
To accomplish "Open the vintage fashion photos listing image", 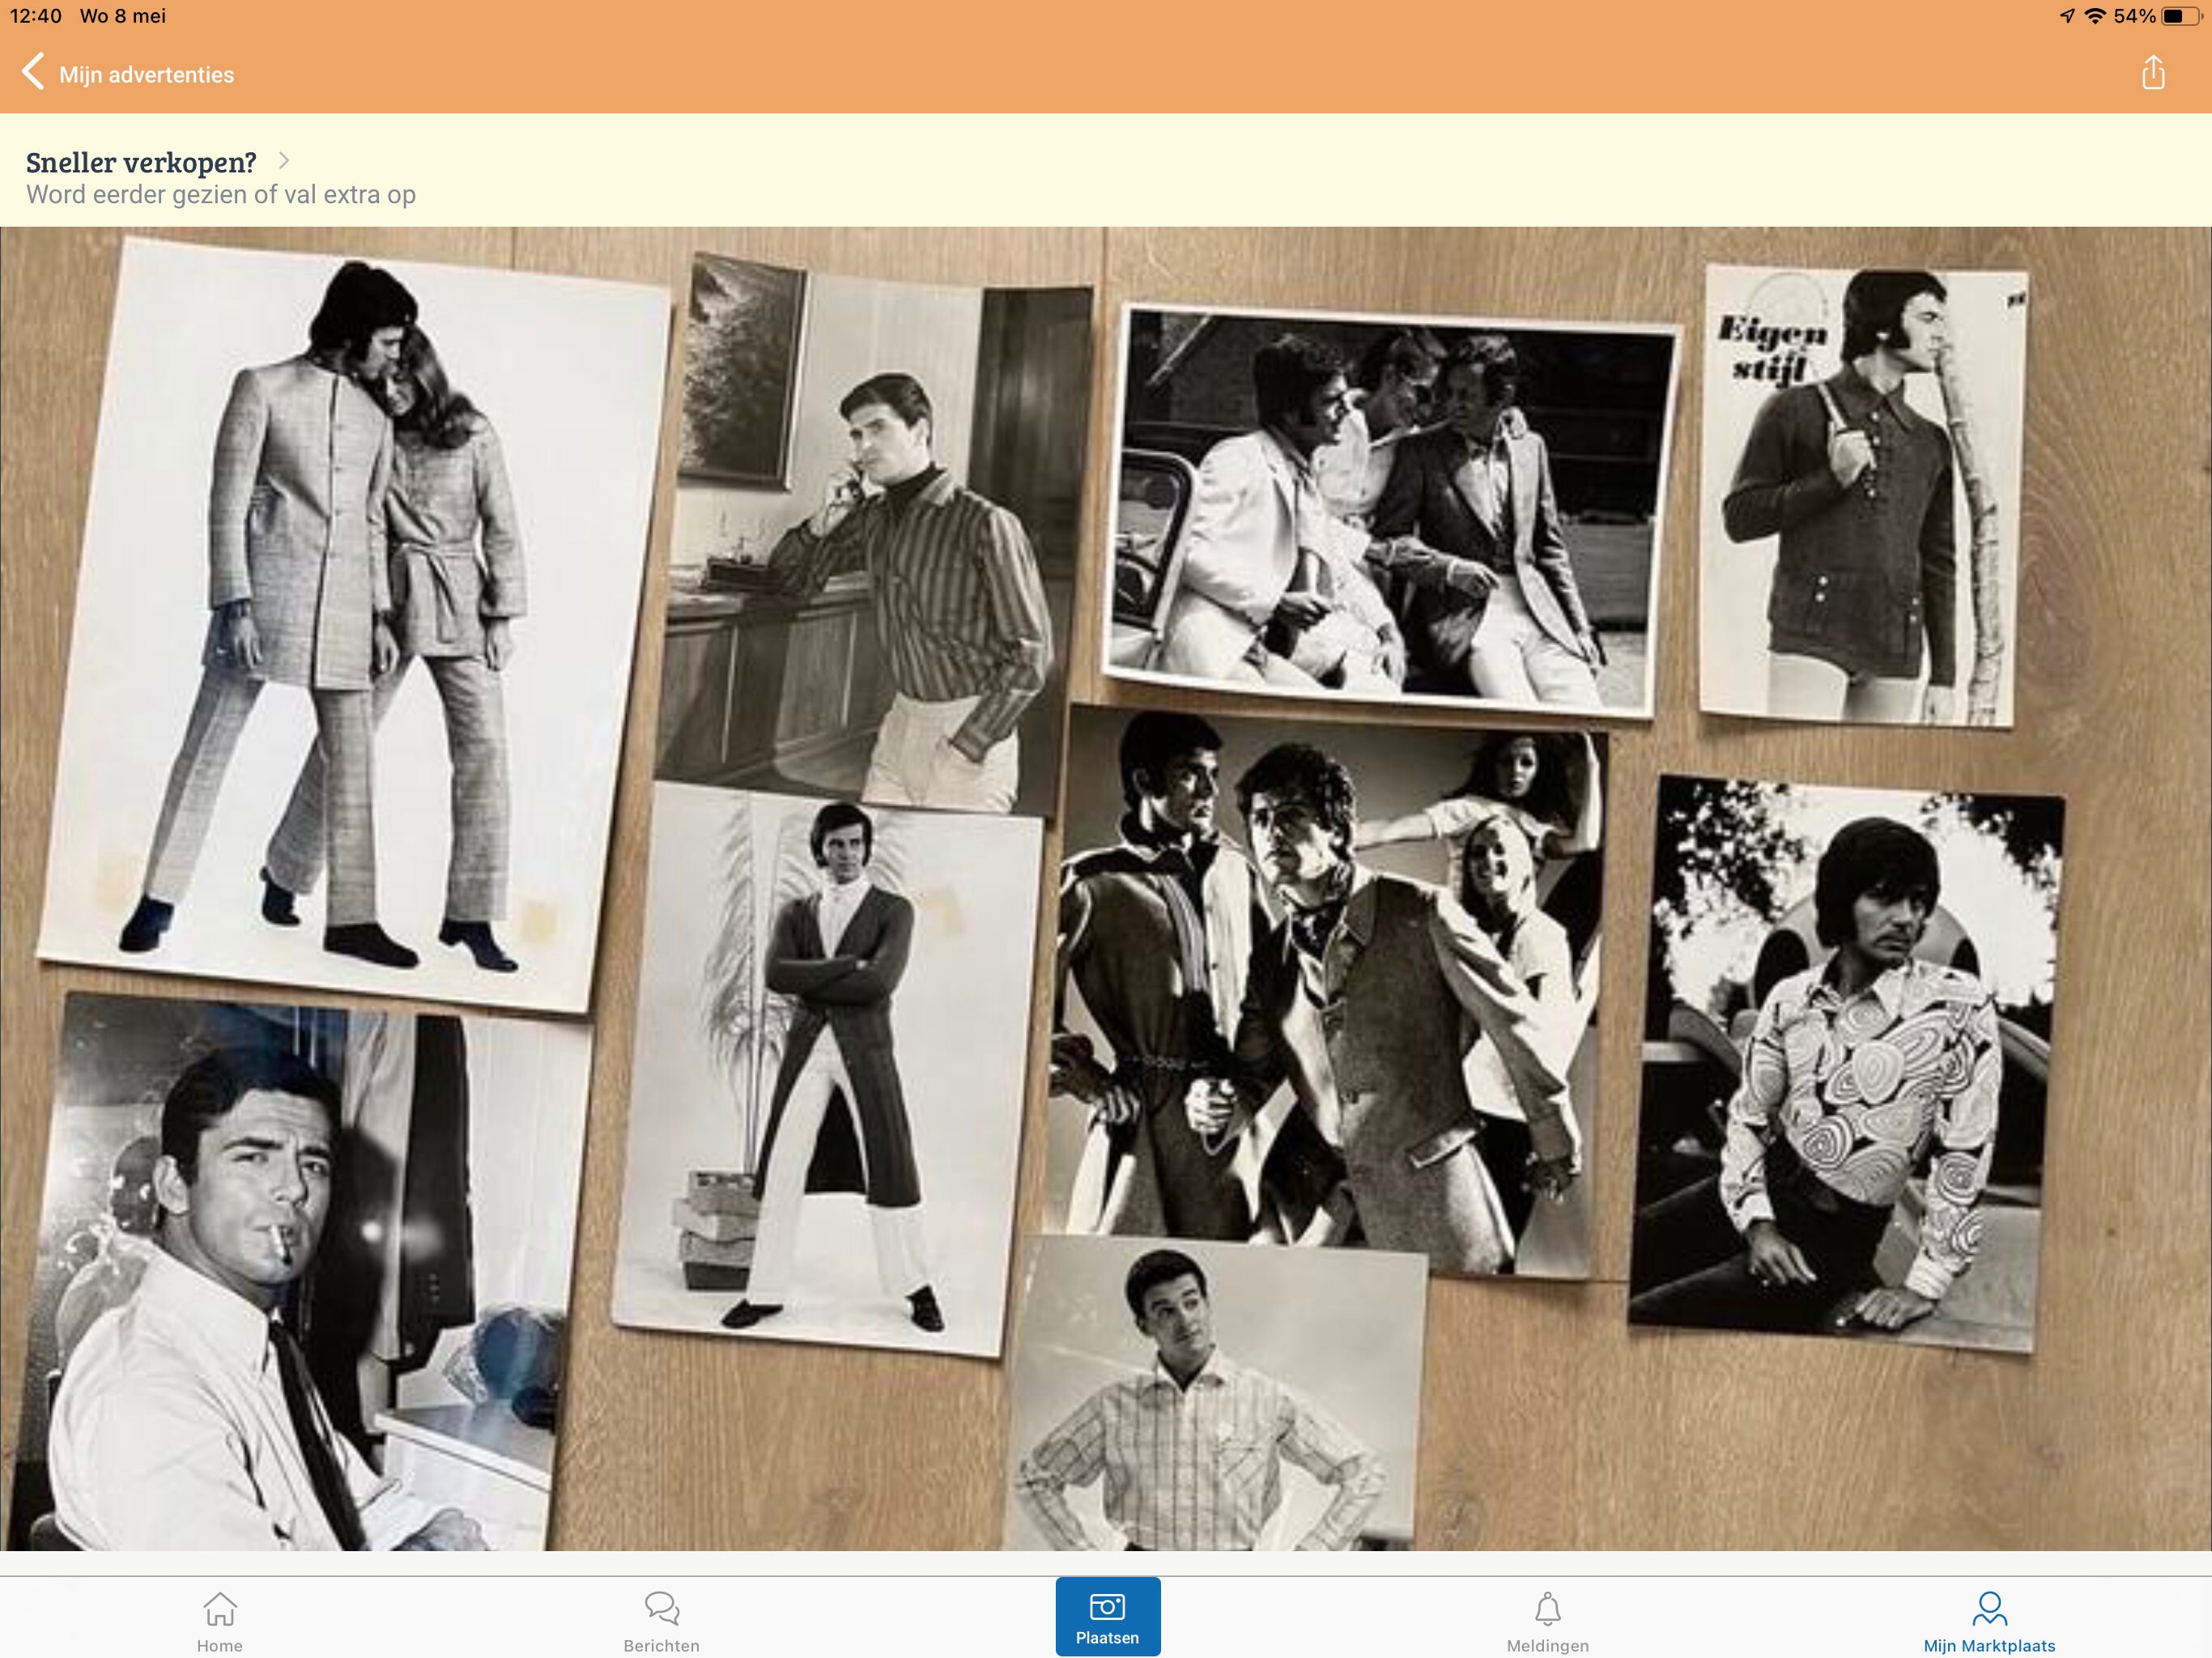I will (1106, 889).
